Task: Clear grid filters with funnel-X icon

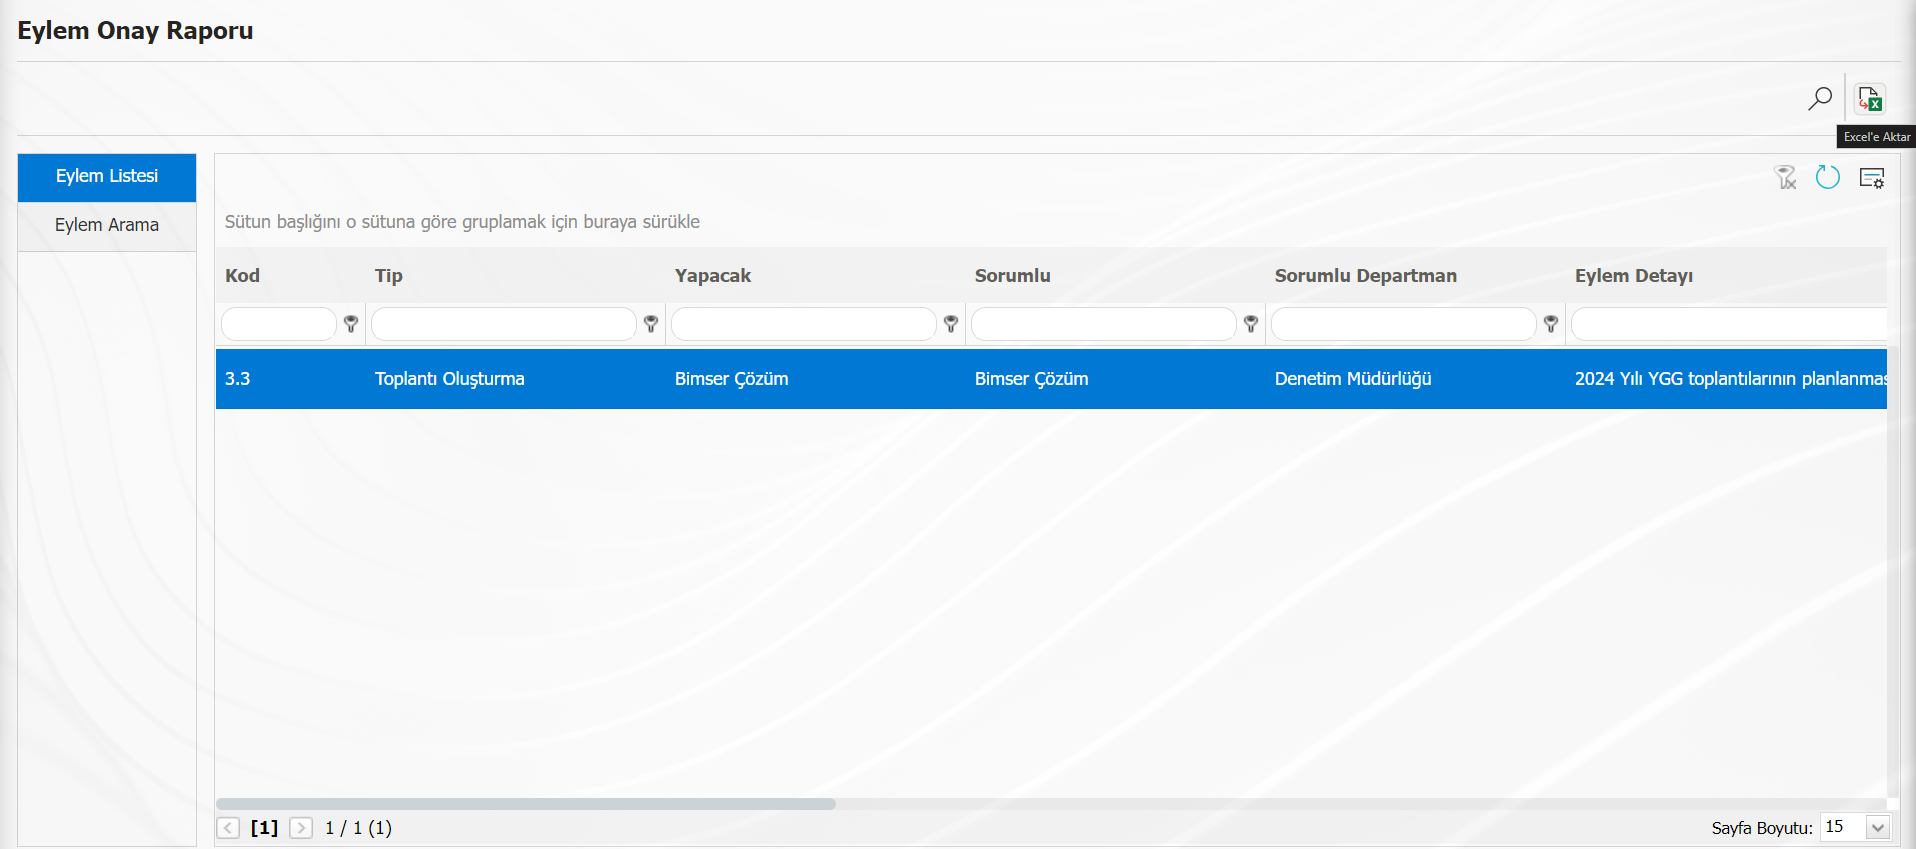Action: (1785, 177)
